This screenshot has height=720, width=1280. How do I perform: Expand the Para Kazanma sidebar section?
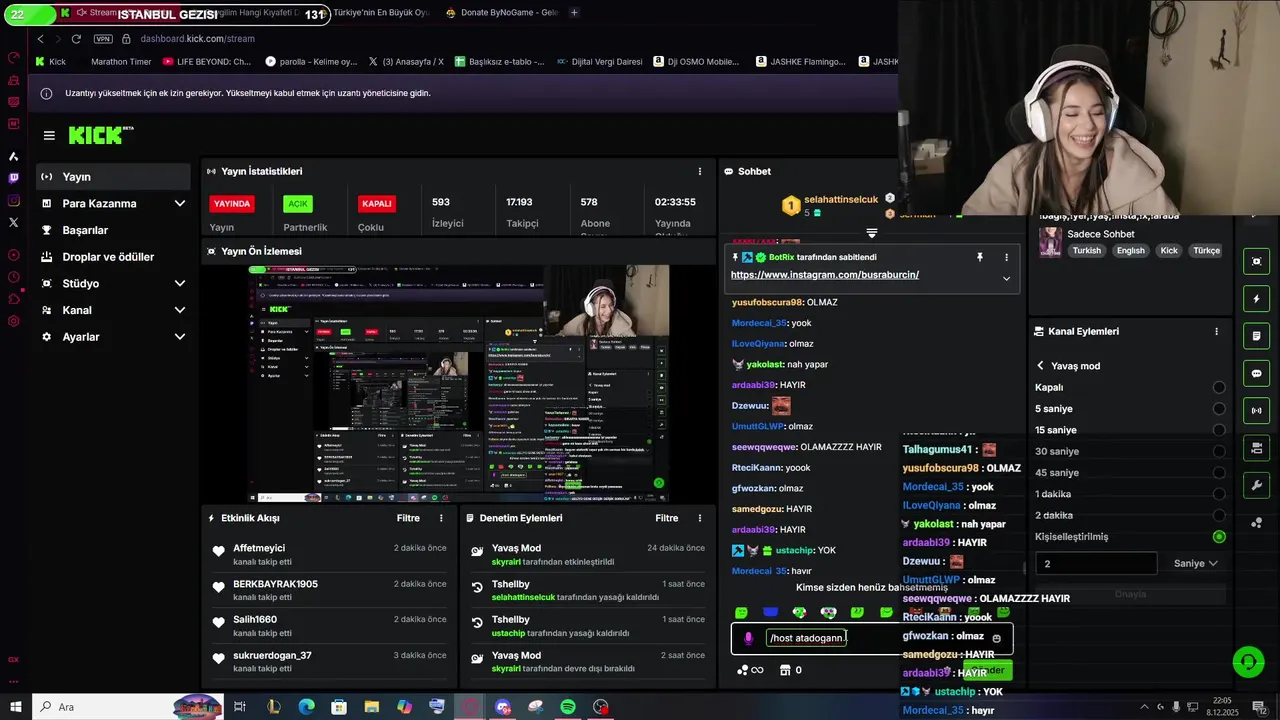click(180, 203)
